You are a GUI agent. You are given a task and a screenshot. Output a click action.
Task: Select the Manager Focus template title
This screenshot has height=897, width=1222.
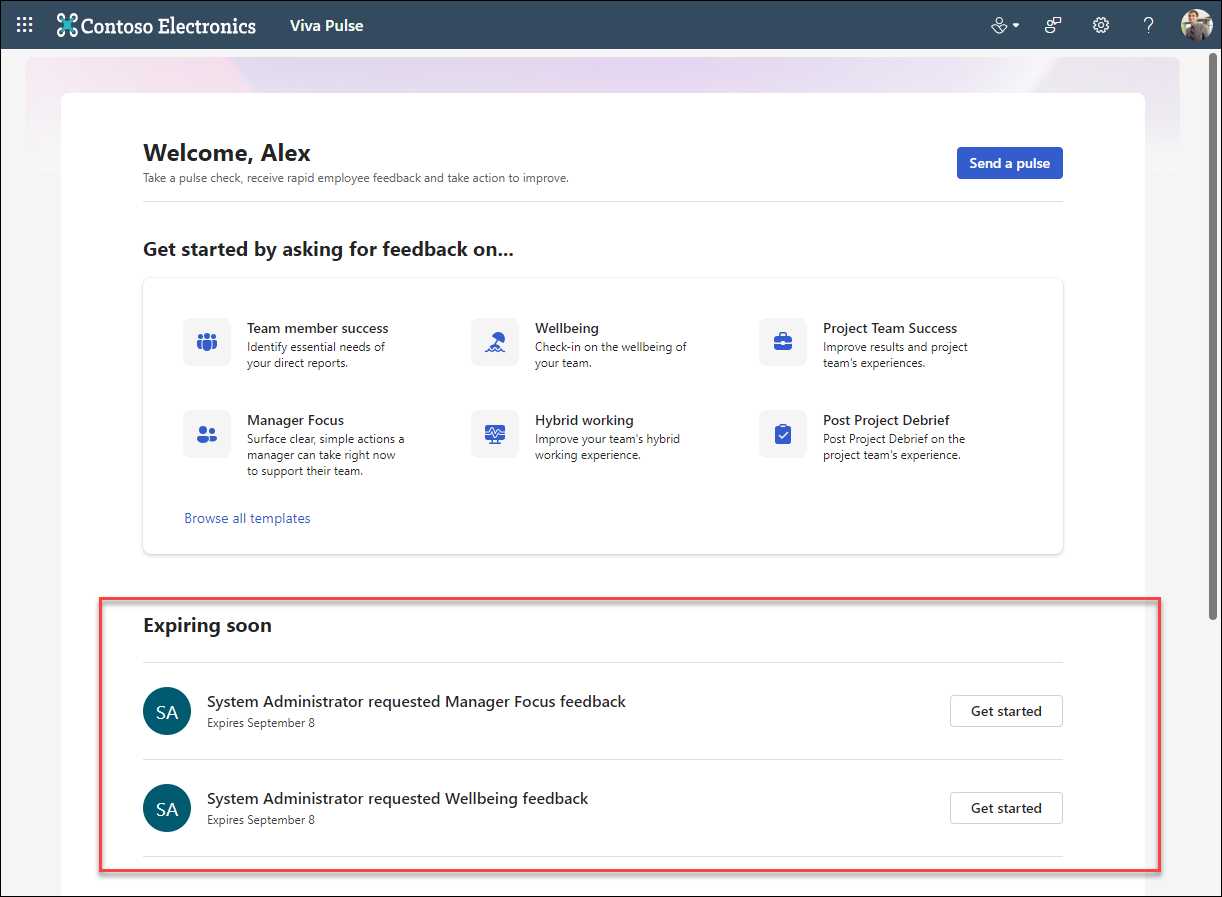(x=295, y=420)
